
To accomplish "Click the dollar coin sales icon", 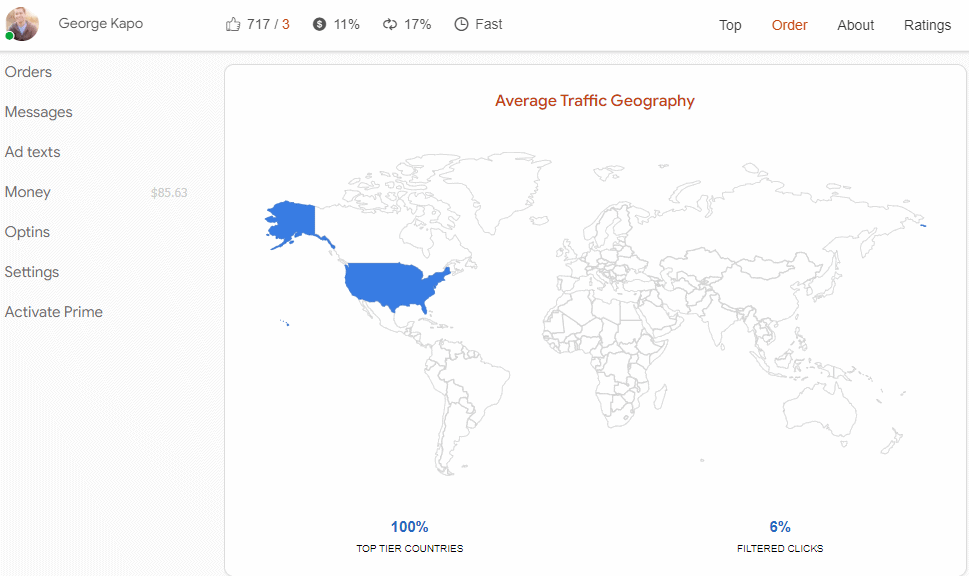I will 319,24.
